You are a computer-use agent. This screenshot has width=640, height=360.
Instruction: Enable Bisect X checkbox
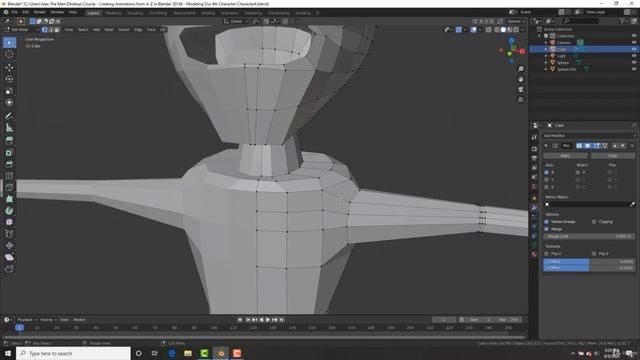point(578,172)
